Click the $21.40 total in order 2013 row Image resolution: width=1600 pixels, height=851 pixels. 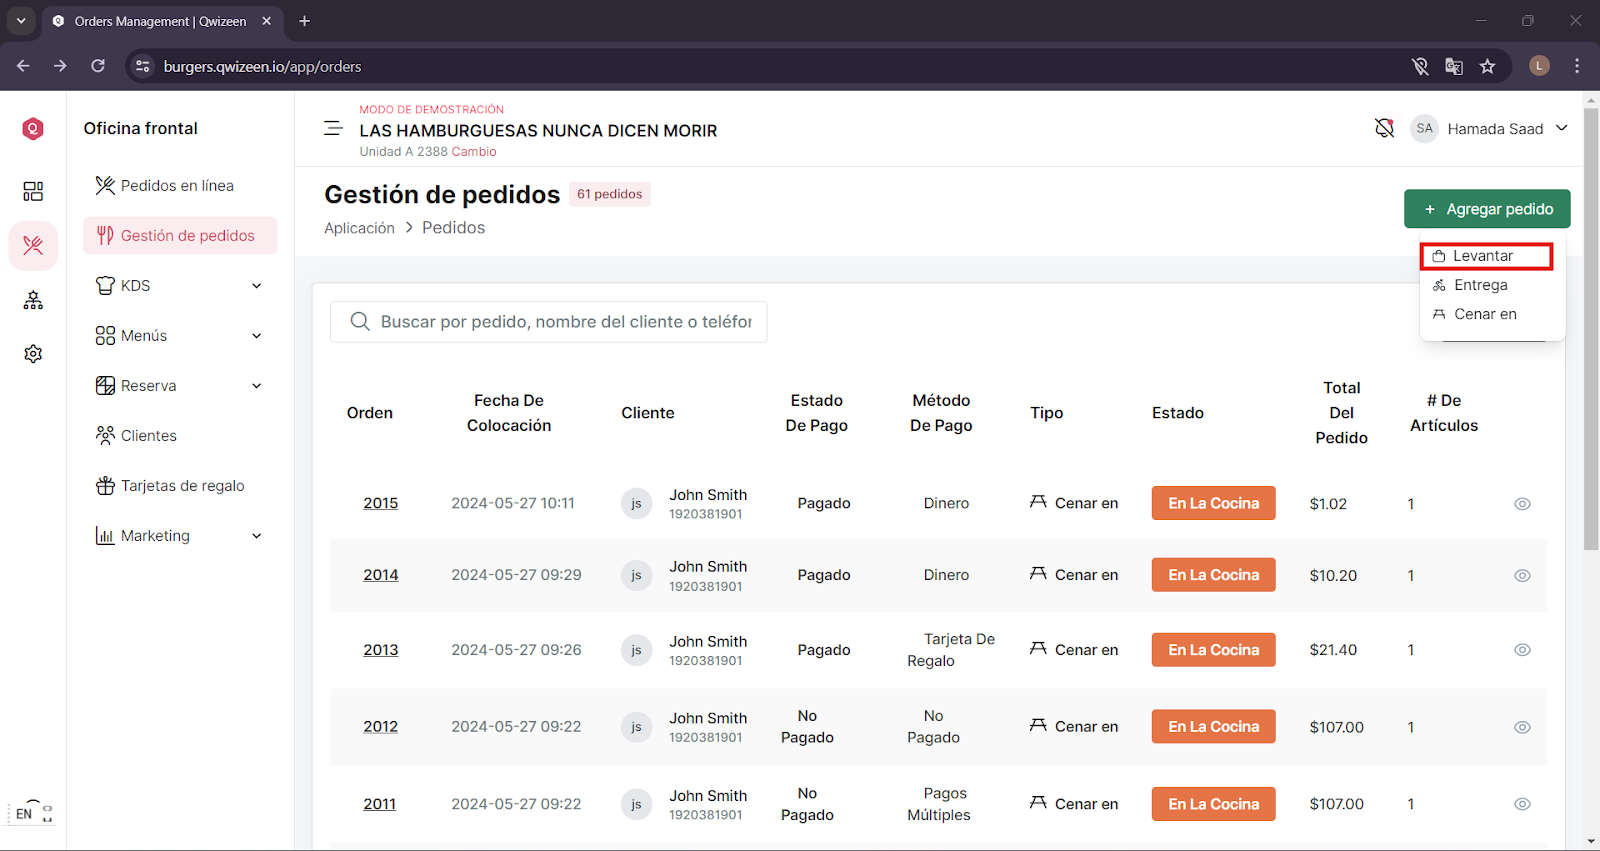coord(1333,650)
